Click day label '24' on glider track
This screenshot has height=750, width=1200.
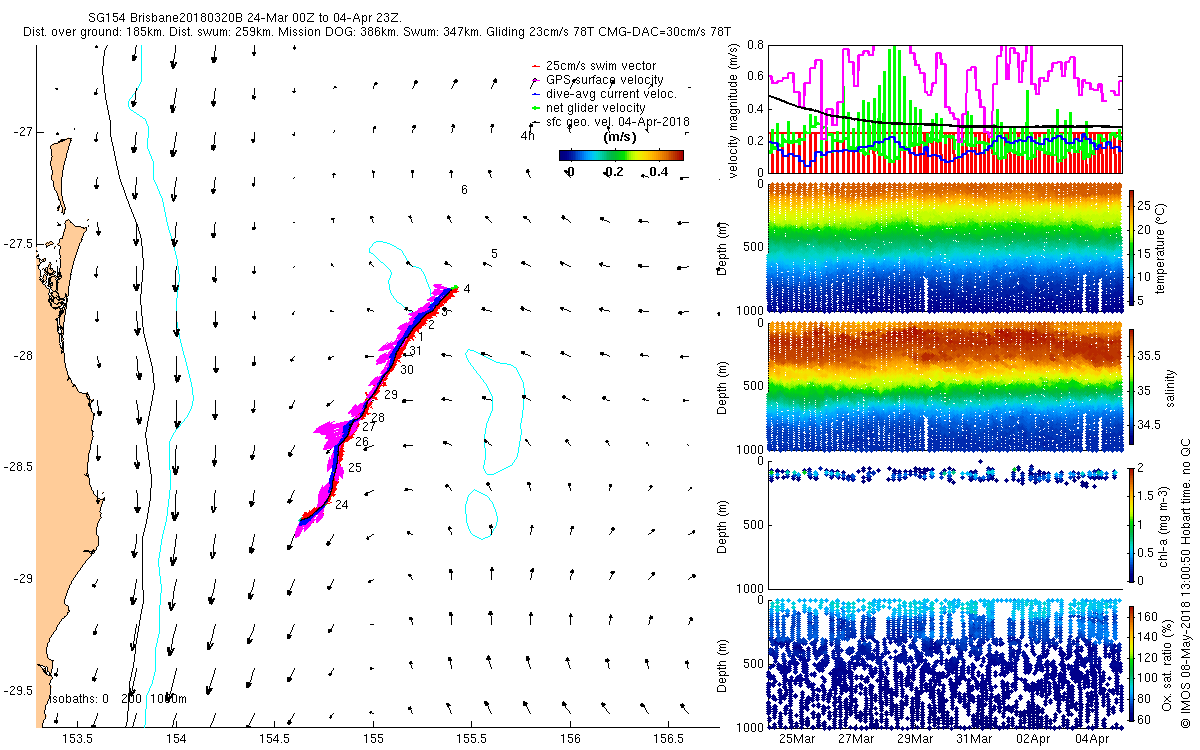pyautogui.click(x=341, y=504)
